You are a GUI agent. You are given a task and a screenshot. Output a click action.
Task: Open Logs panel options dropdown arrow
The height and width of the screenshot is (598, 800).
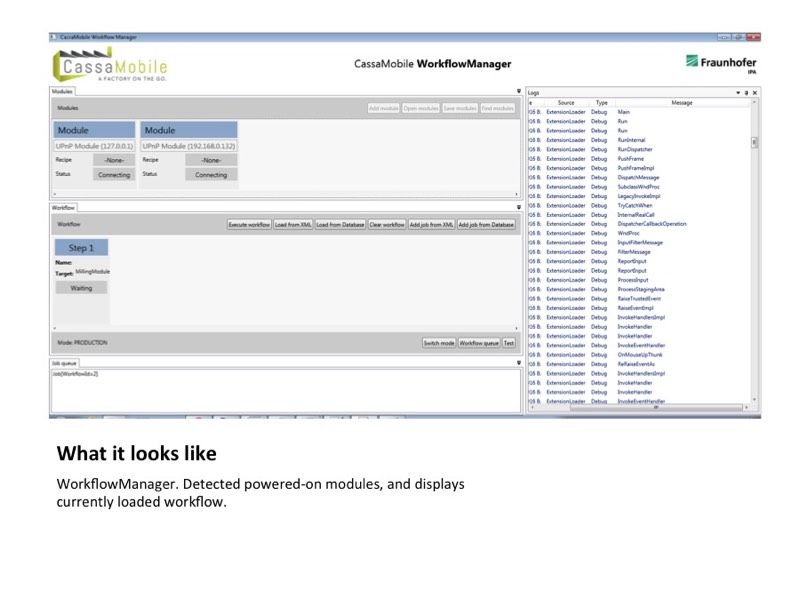(x=738, y=93)
